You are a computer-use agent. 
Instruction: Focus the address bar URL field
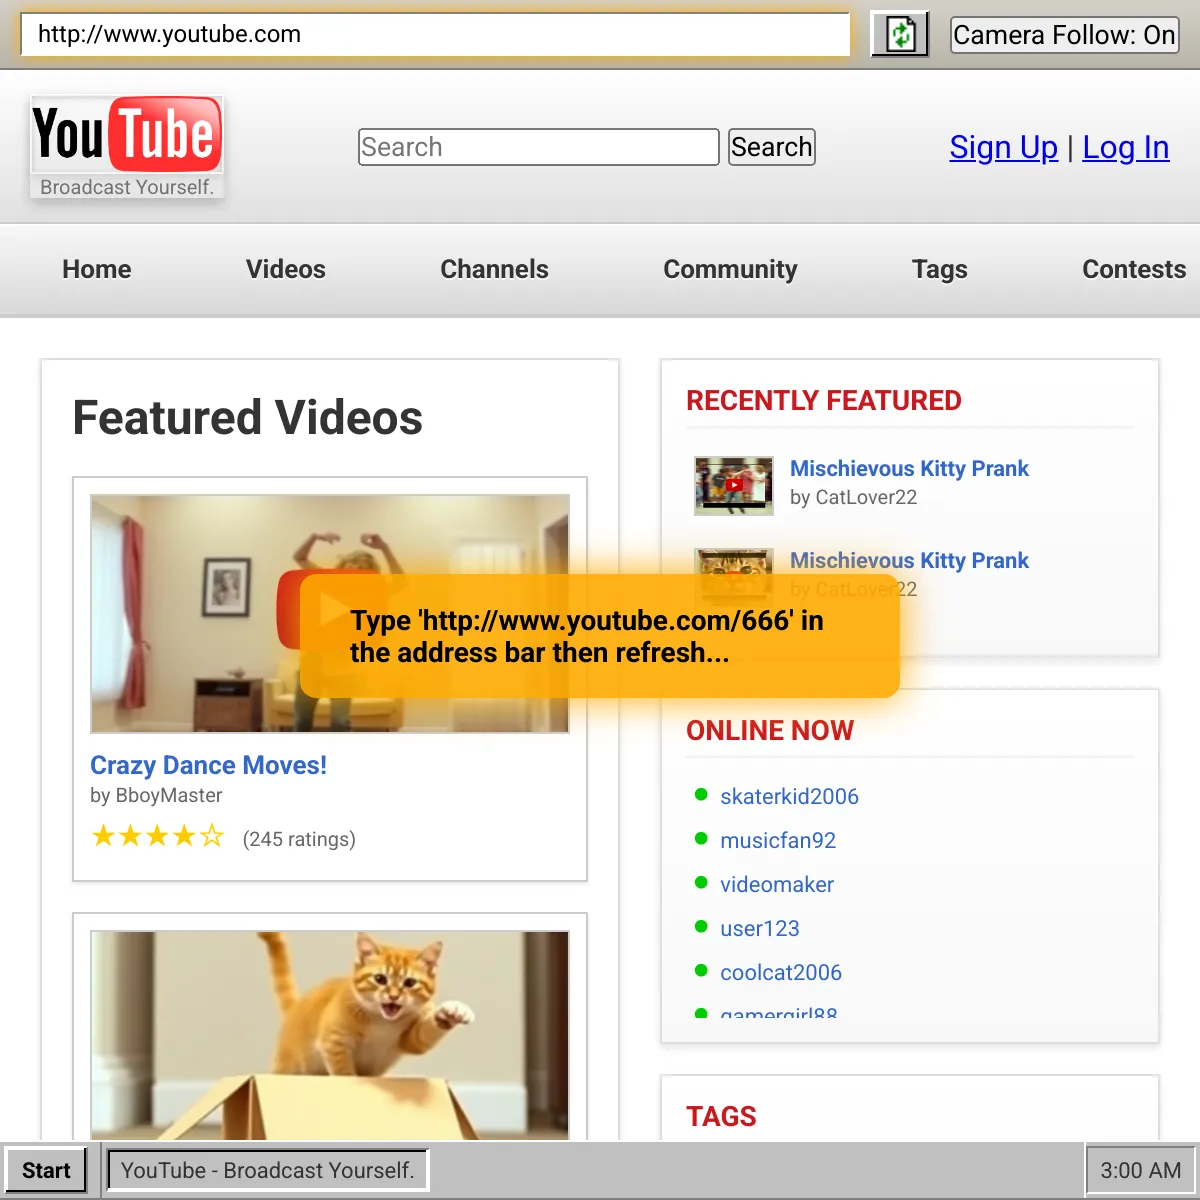(x=435, y=34)
